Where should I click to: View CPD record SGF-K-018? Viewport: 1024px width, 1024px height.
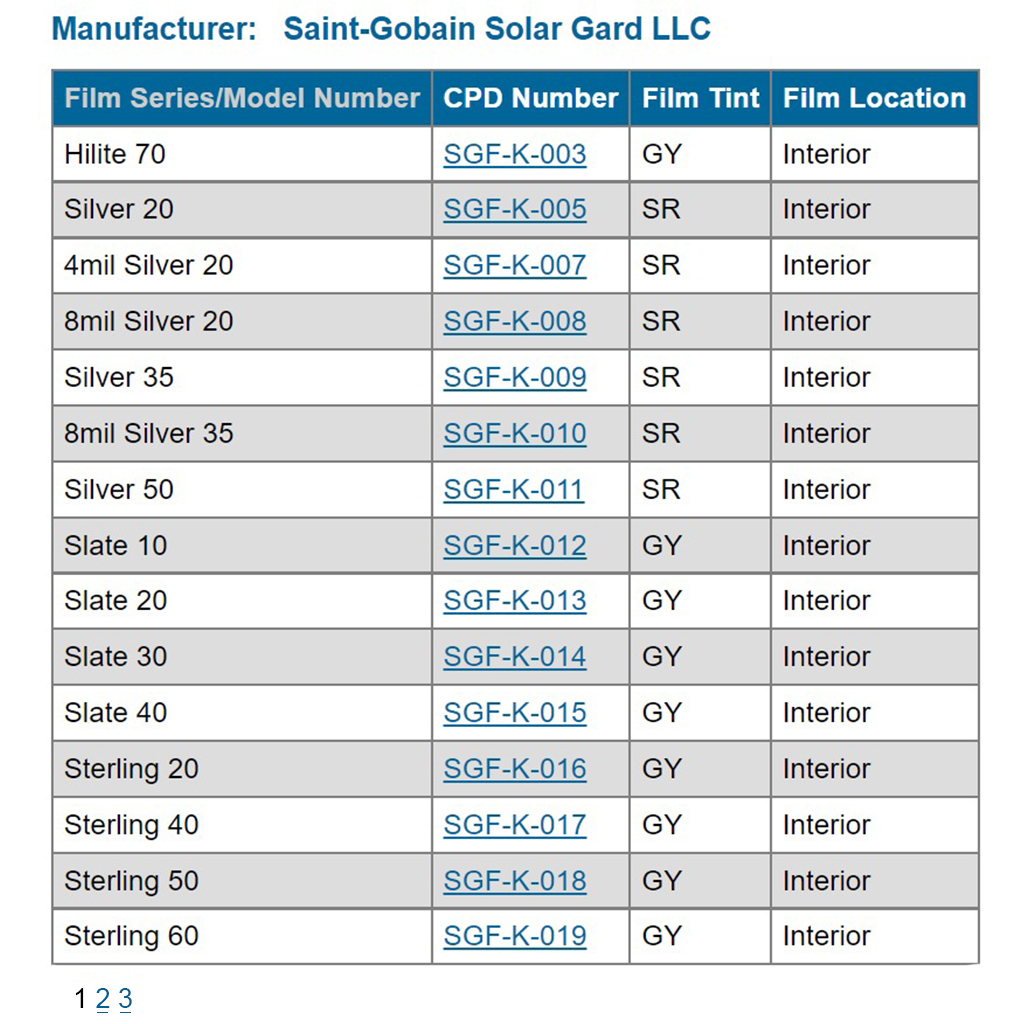point(515,881)
